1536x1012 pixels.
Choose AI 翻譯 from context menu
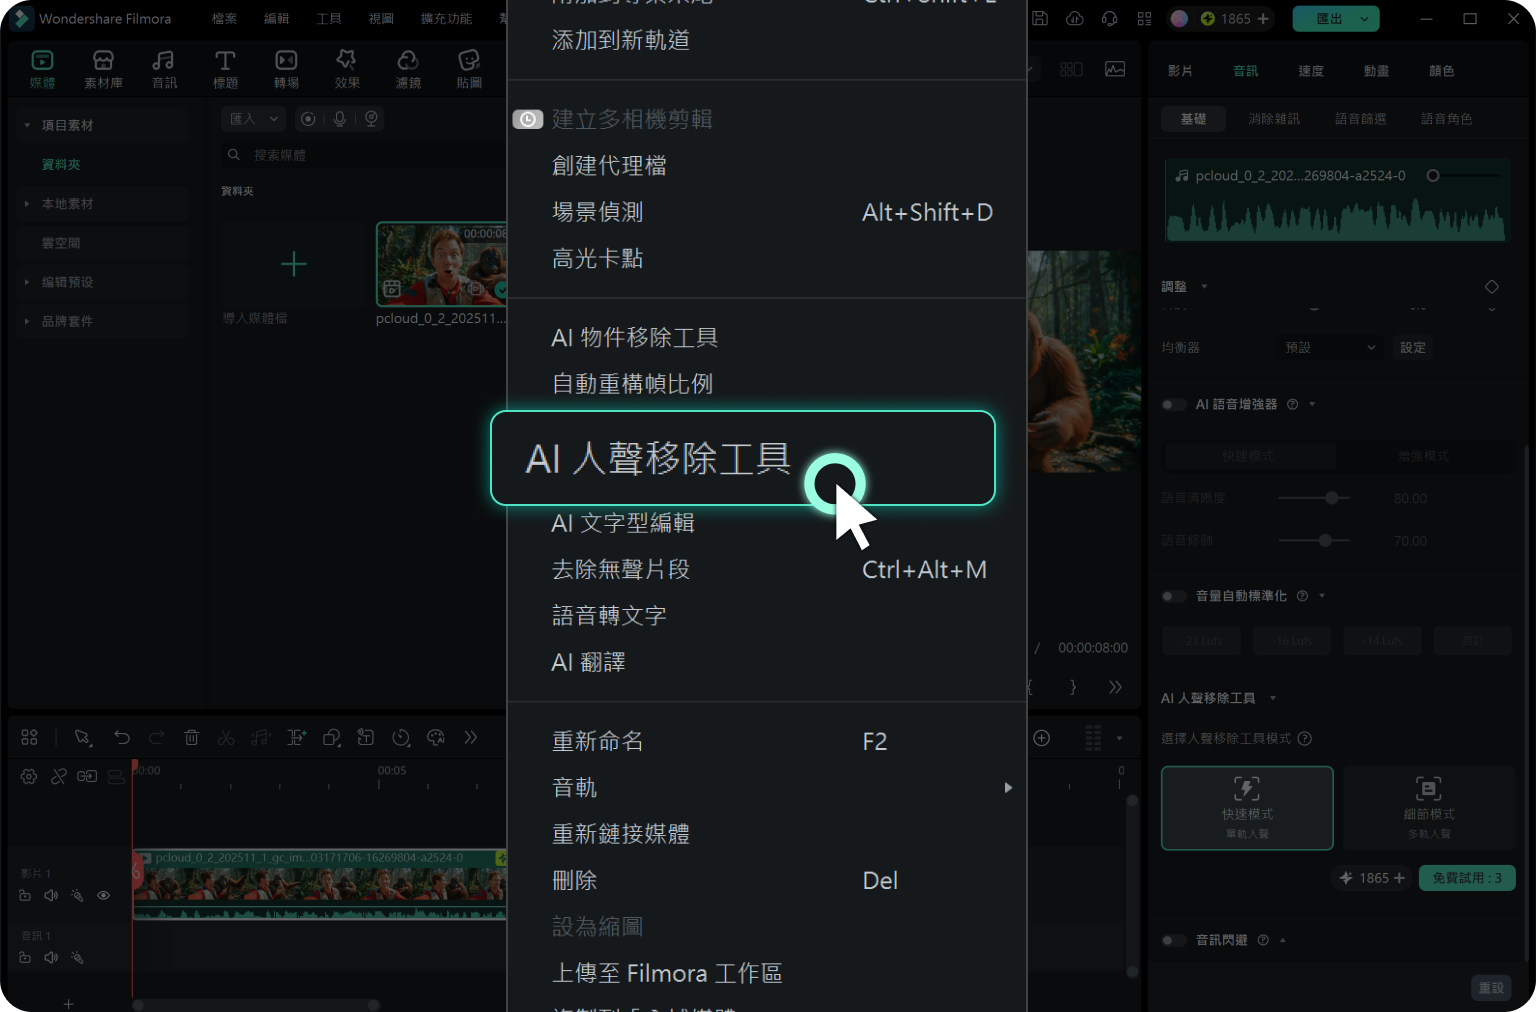point(766,662)
